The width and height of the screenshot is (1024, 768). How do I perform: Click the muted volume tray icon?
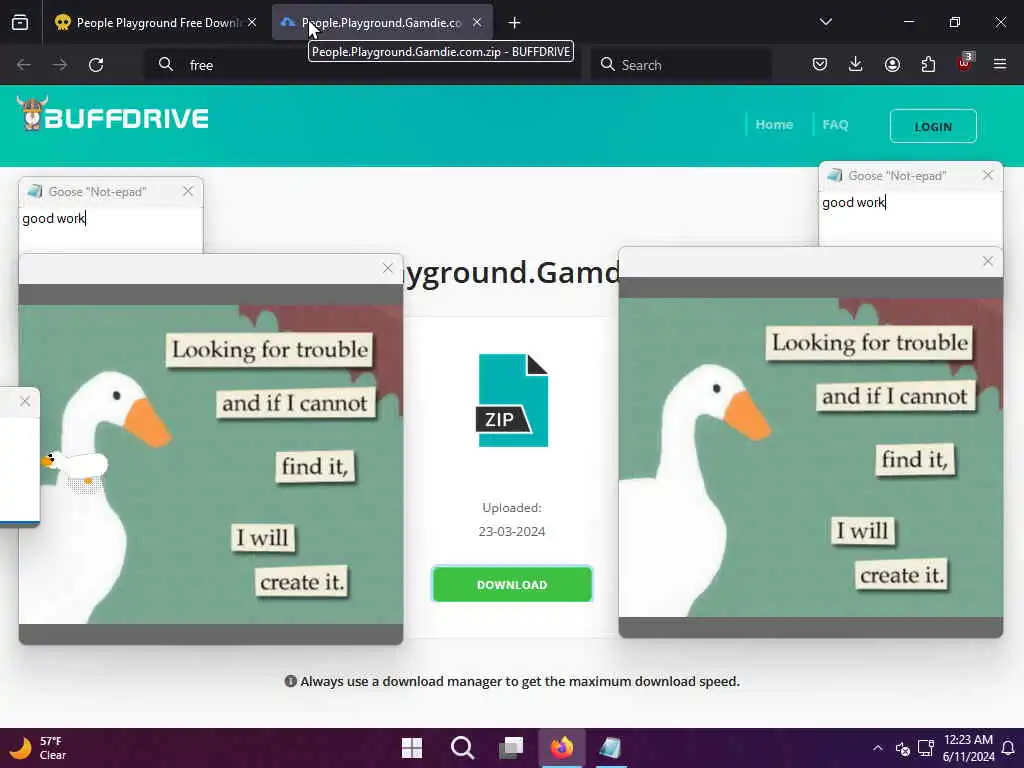click(x=903, y=748)
